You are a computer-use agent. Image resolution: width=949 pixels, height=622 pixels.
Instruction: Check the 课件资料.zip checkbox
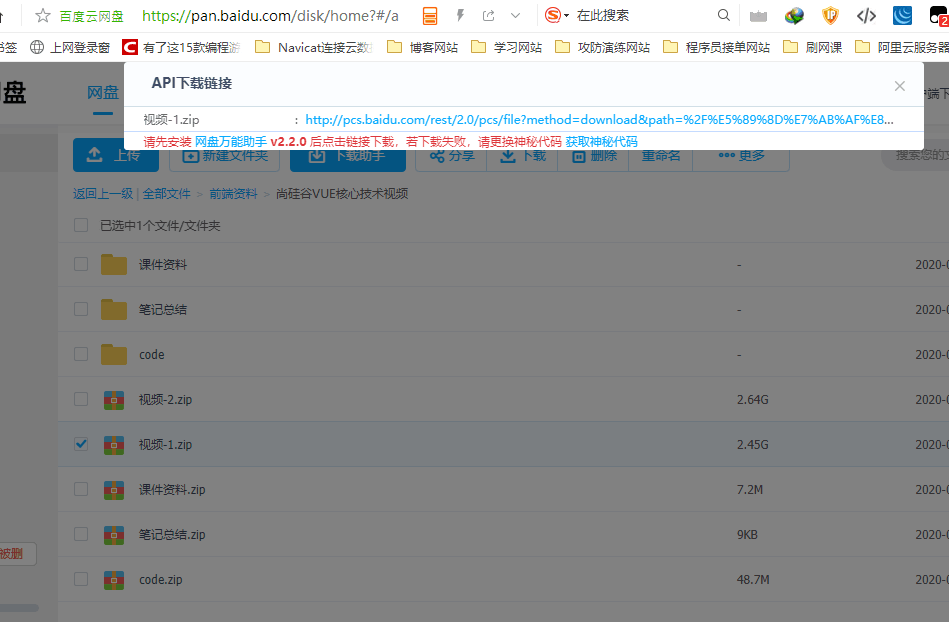(80, 489)
